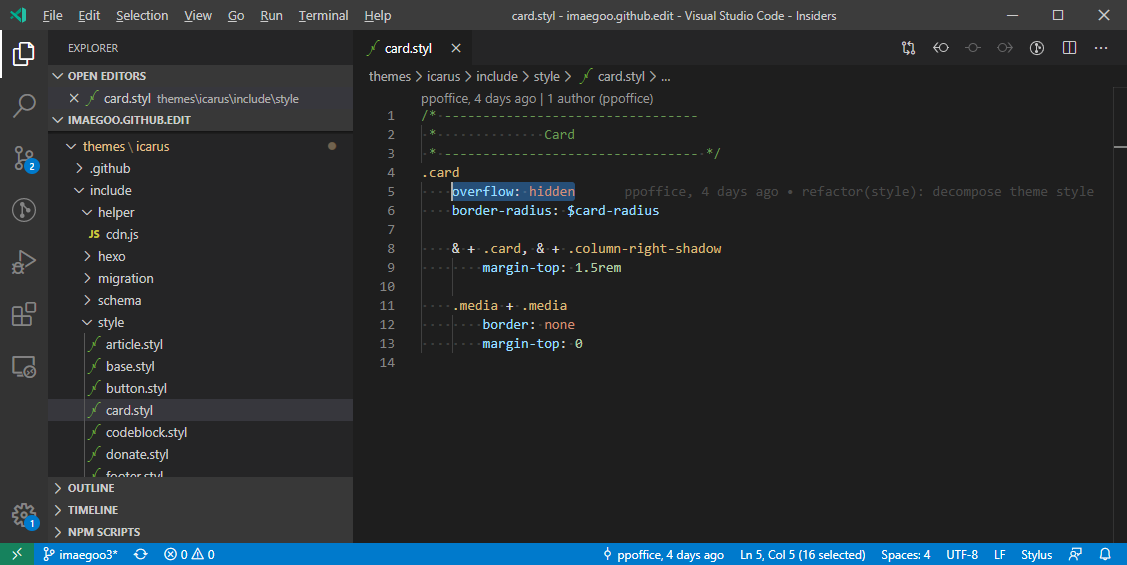Open donate.styl in the file tree
The image size is (1127, 565).
point(201,454)
